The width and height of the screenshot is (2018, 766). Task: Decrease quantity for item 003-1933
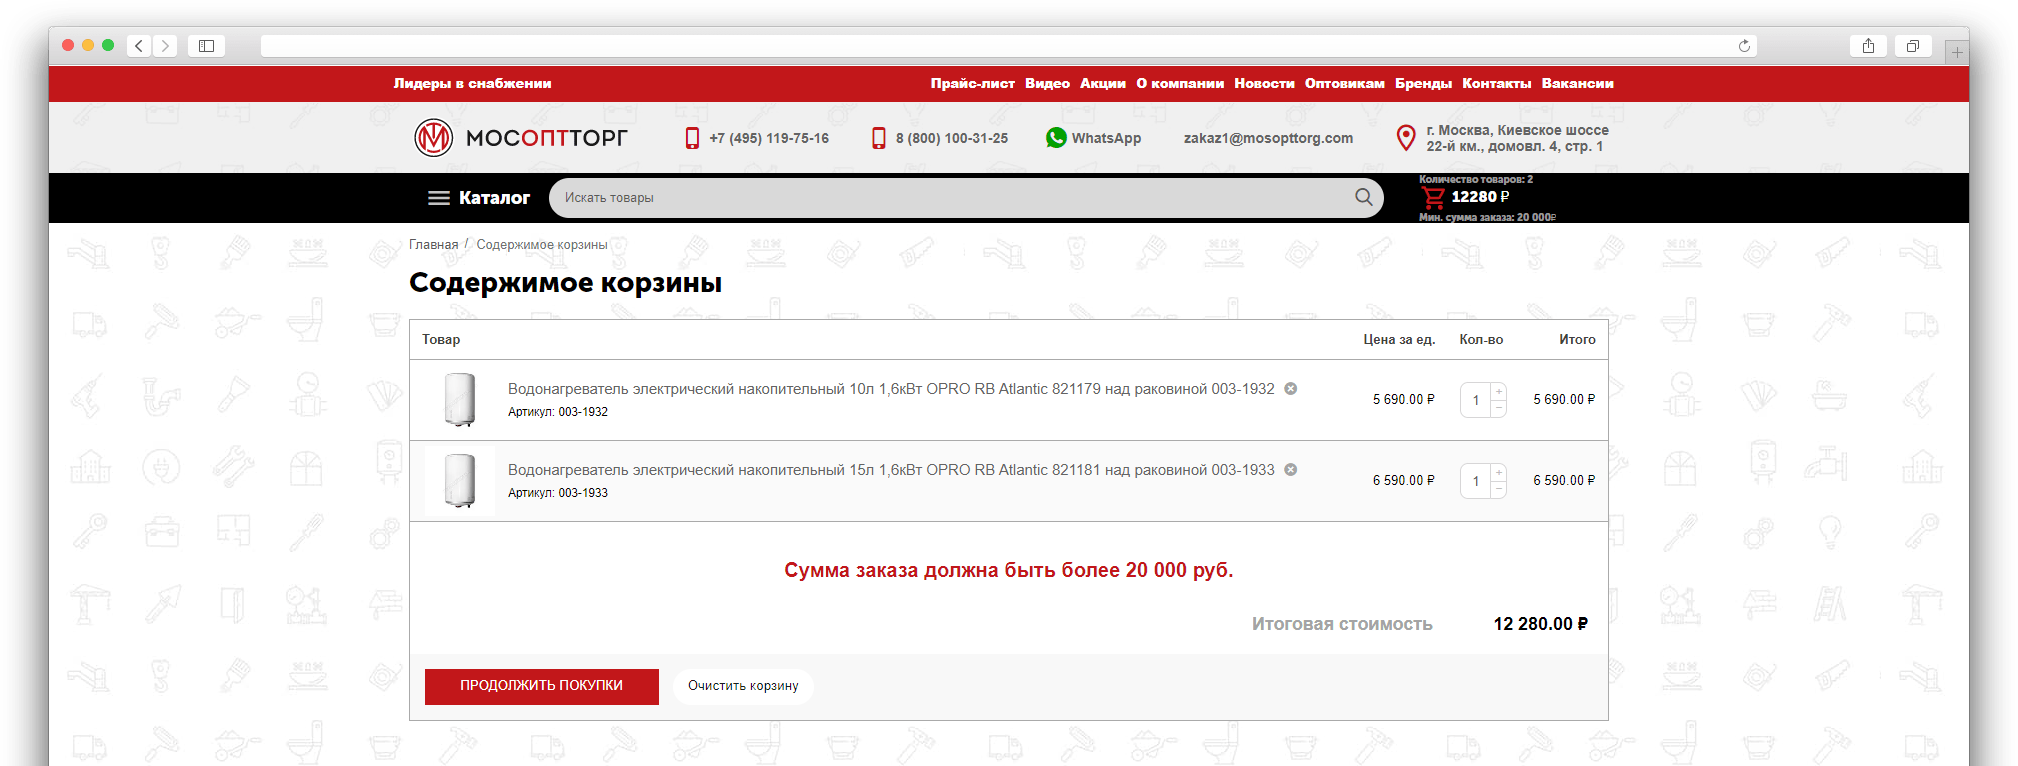point(1499,490)
